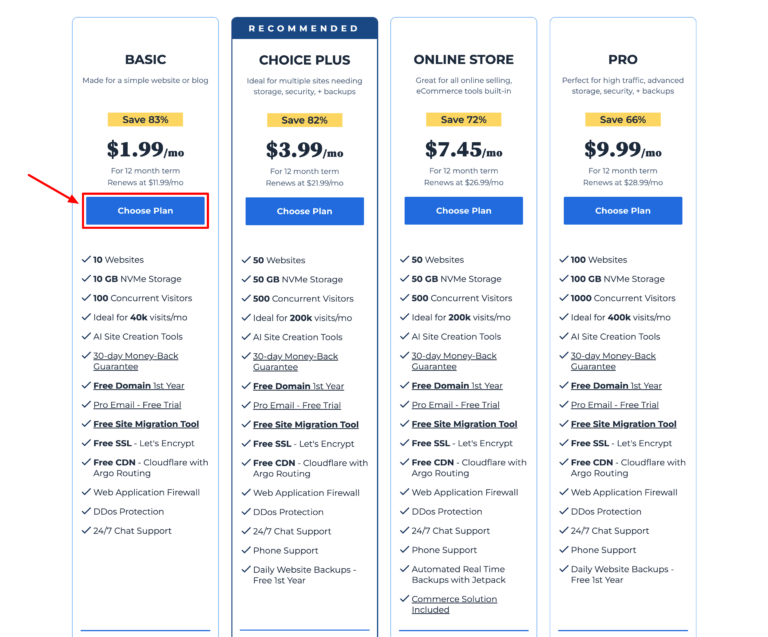Click checkmark beside Online Store Web Application Firewall
Viewport: 768px width, 637px height.
[404, 492]
